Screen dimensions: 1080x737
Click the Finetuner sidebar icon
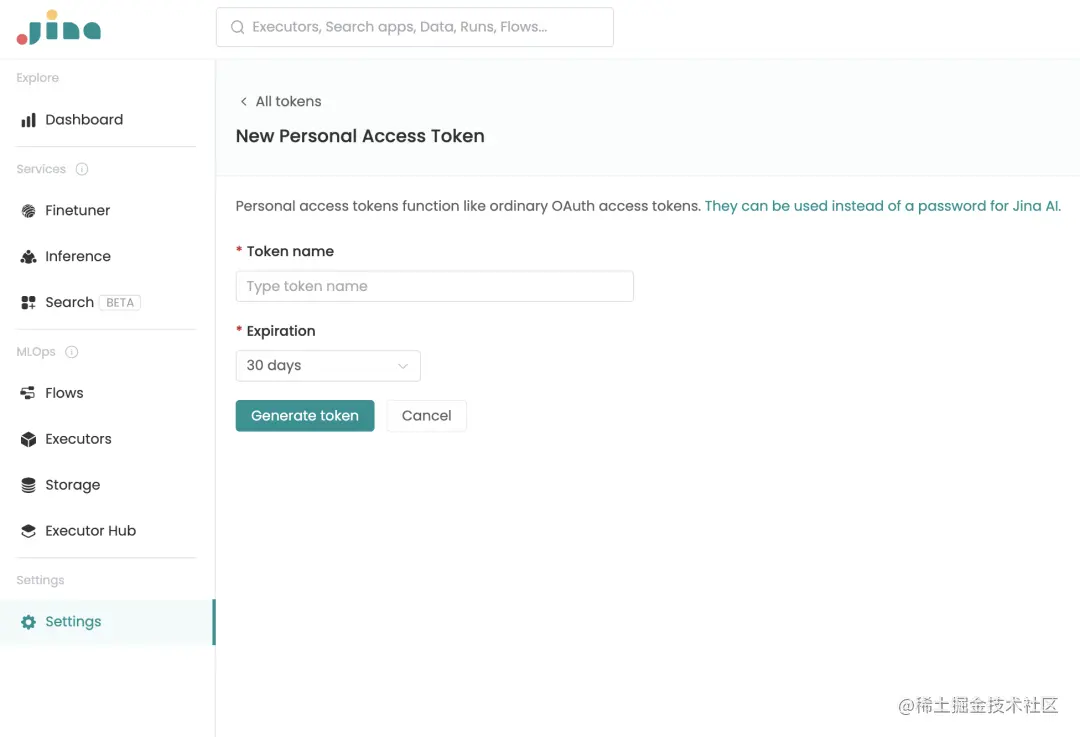coord(28,211)
